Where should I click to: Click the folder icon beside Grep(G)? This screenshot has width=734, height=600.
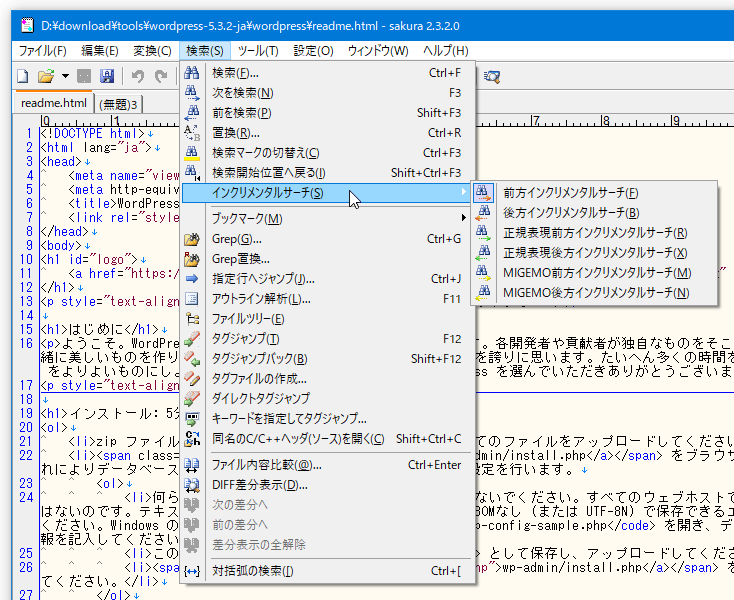tap(191, 239)
